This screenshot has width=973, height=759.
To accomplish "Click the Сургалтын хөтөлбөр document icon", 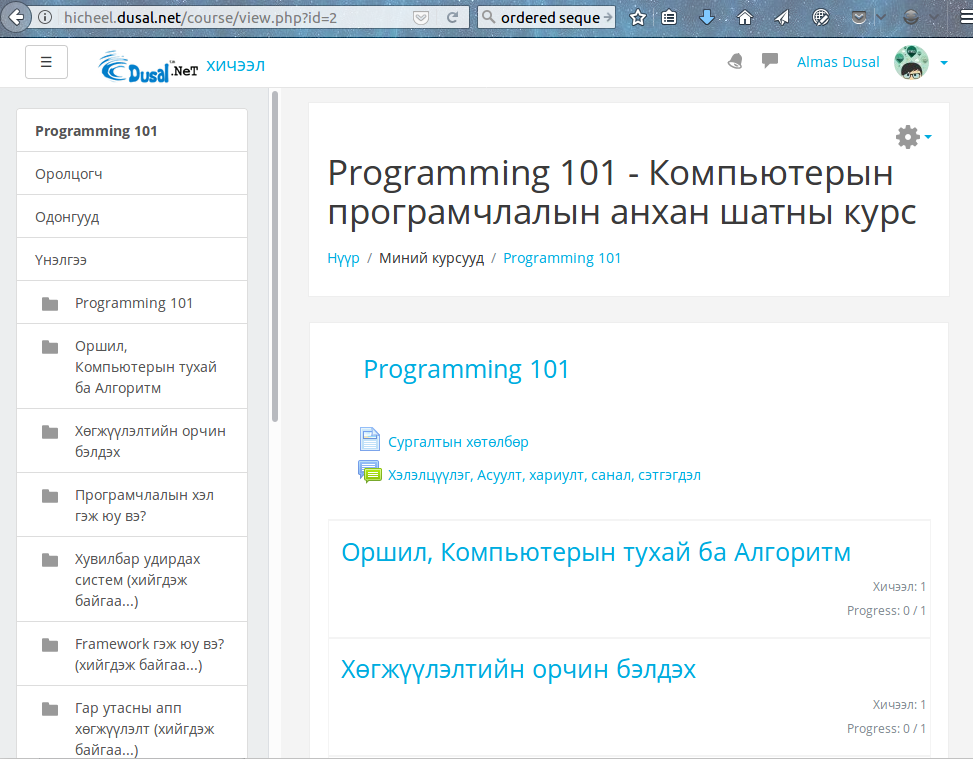I will coord(370,439).
